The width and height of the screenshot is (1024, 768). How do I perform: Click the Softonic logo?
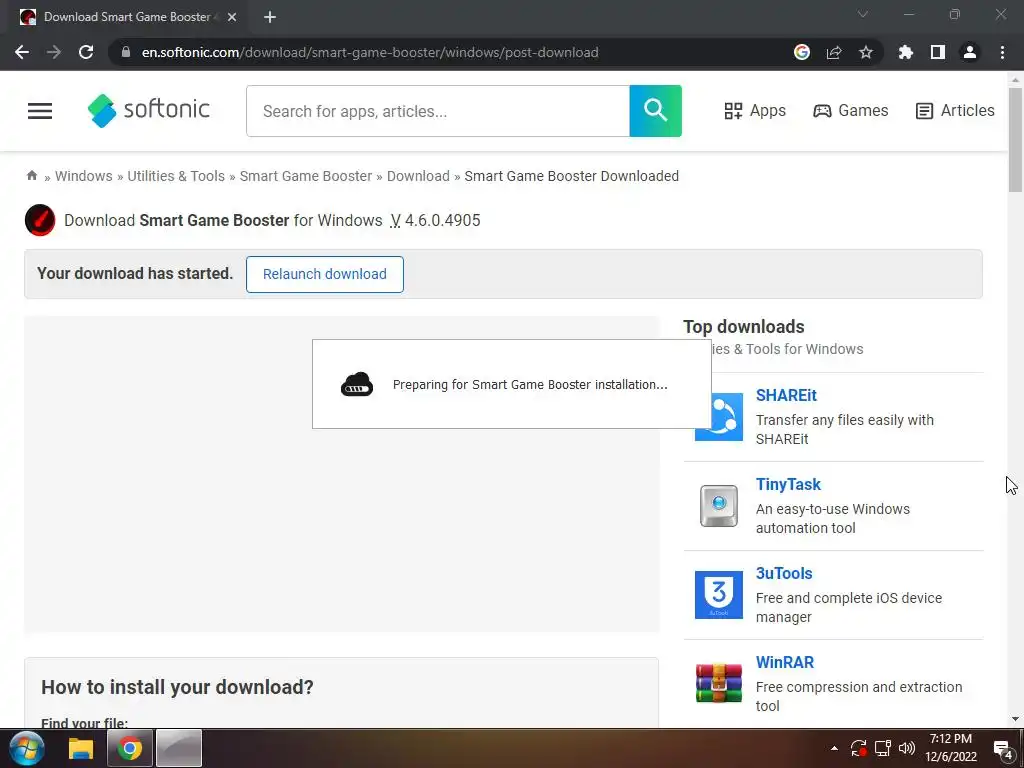pyautogui.click(x=149, y=110)
